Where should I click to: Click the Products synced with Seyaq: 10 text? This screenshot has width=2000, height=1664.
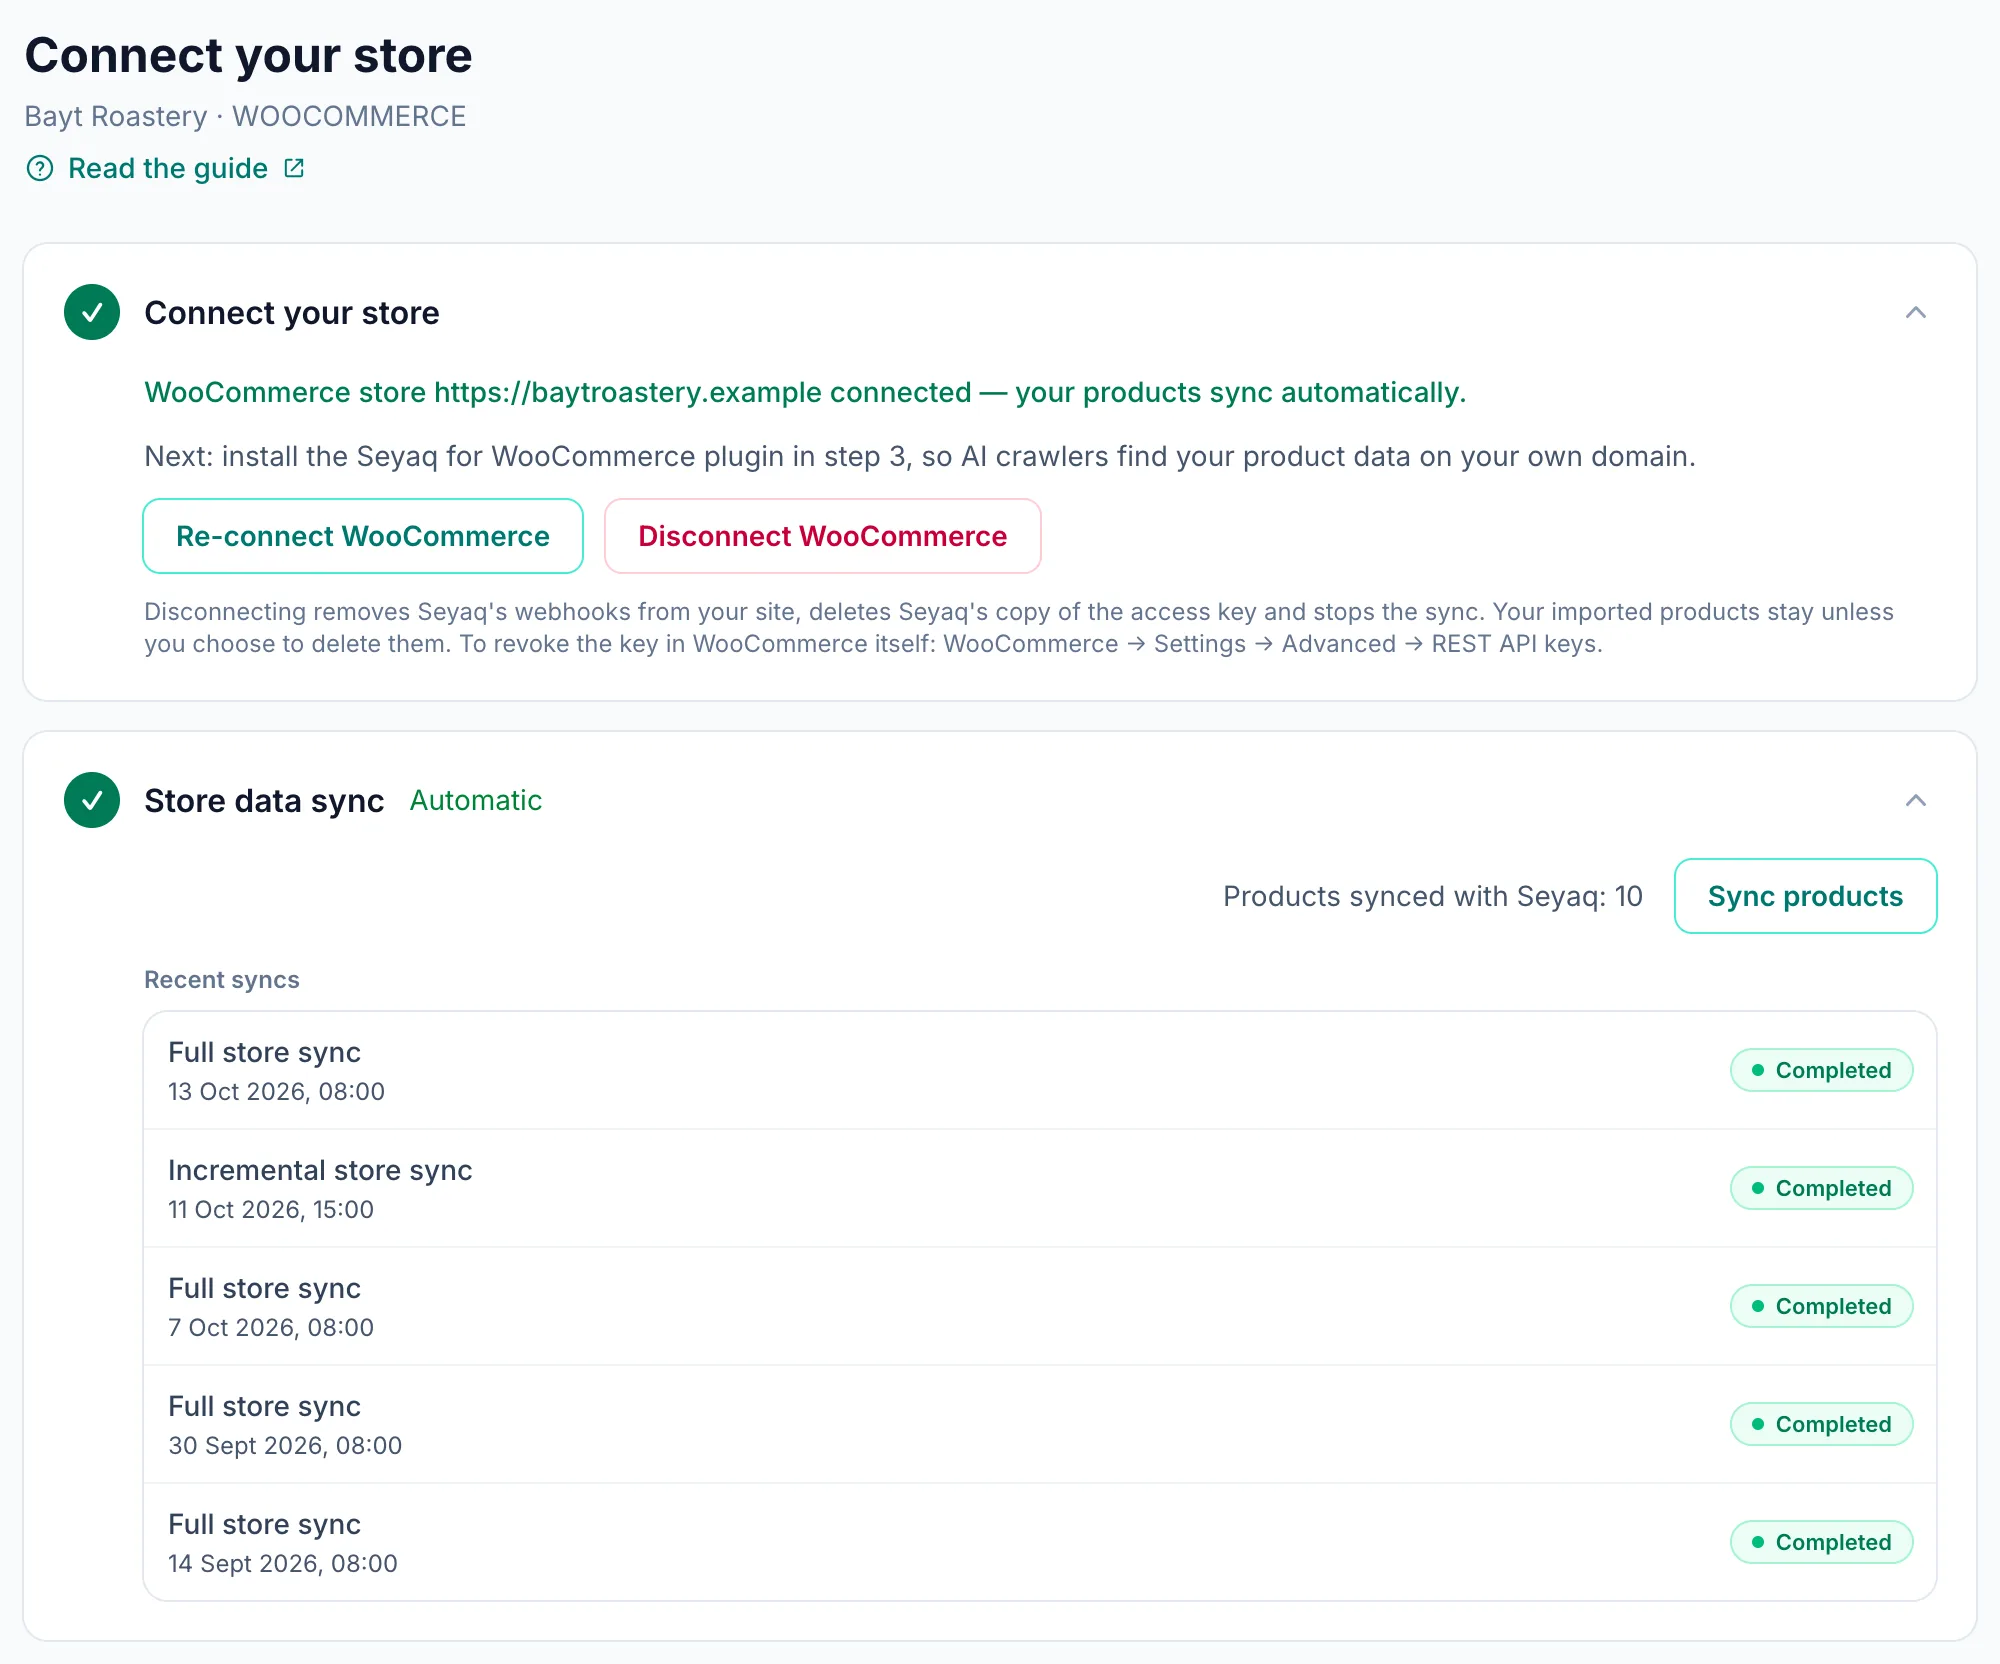point(1433,896)
